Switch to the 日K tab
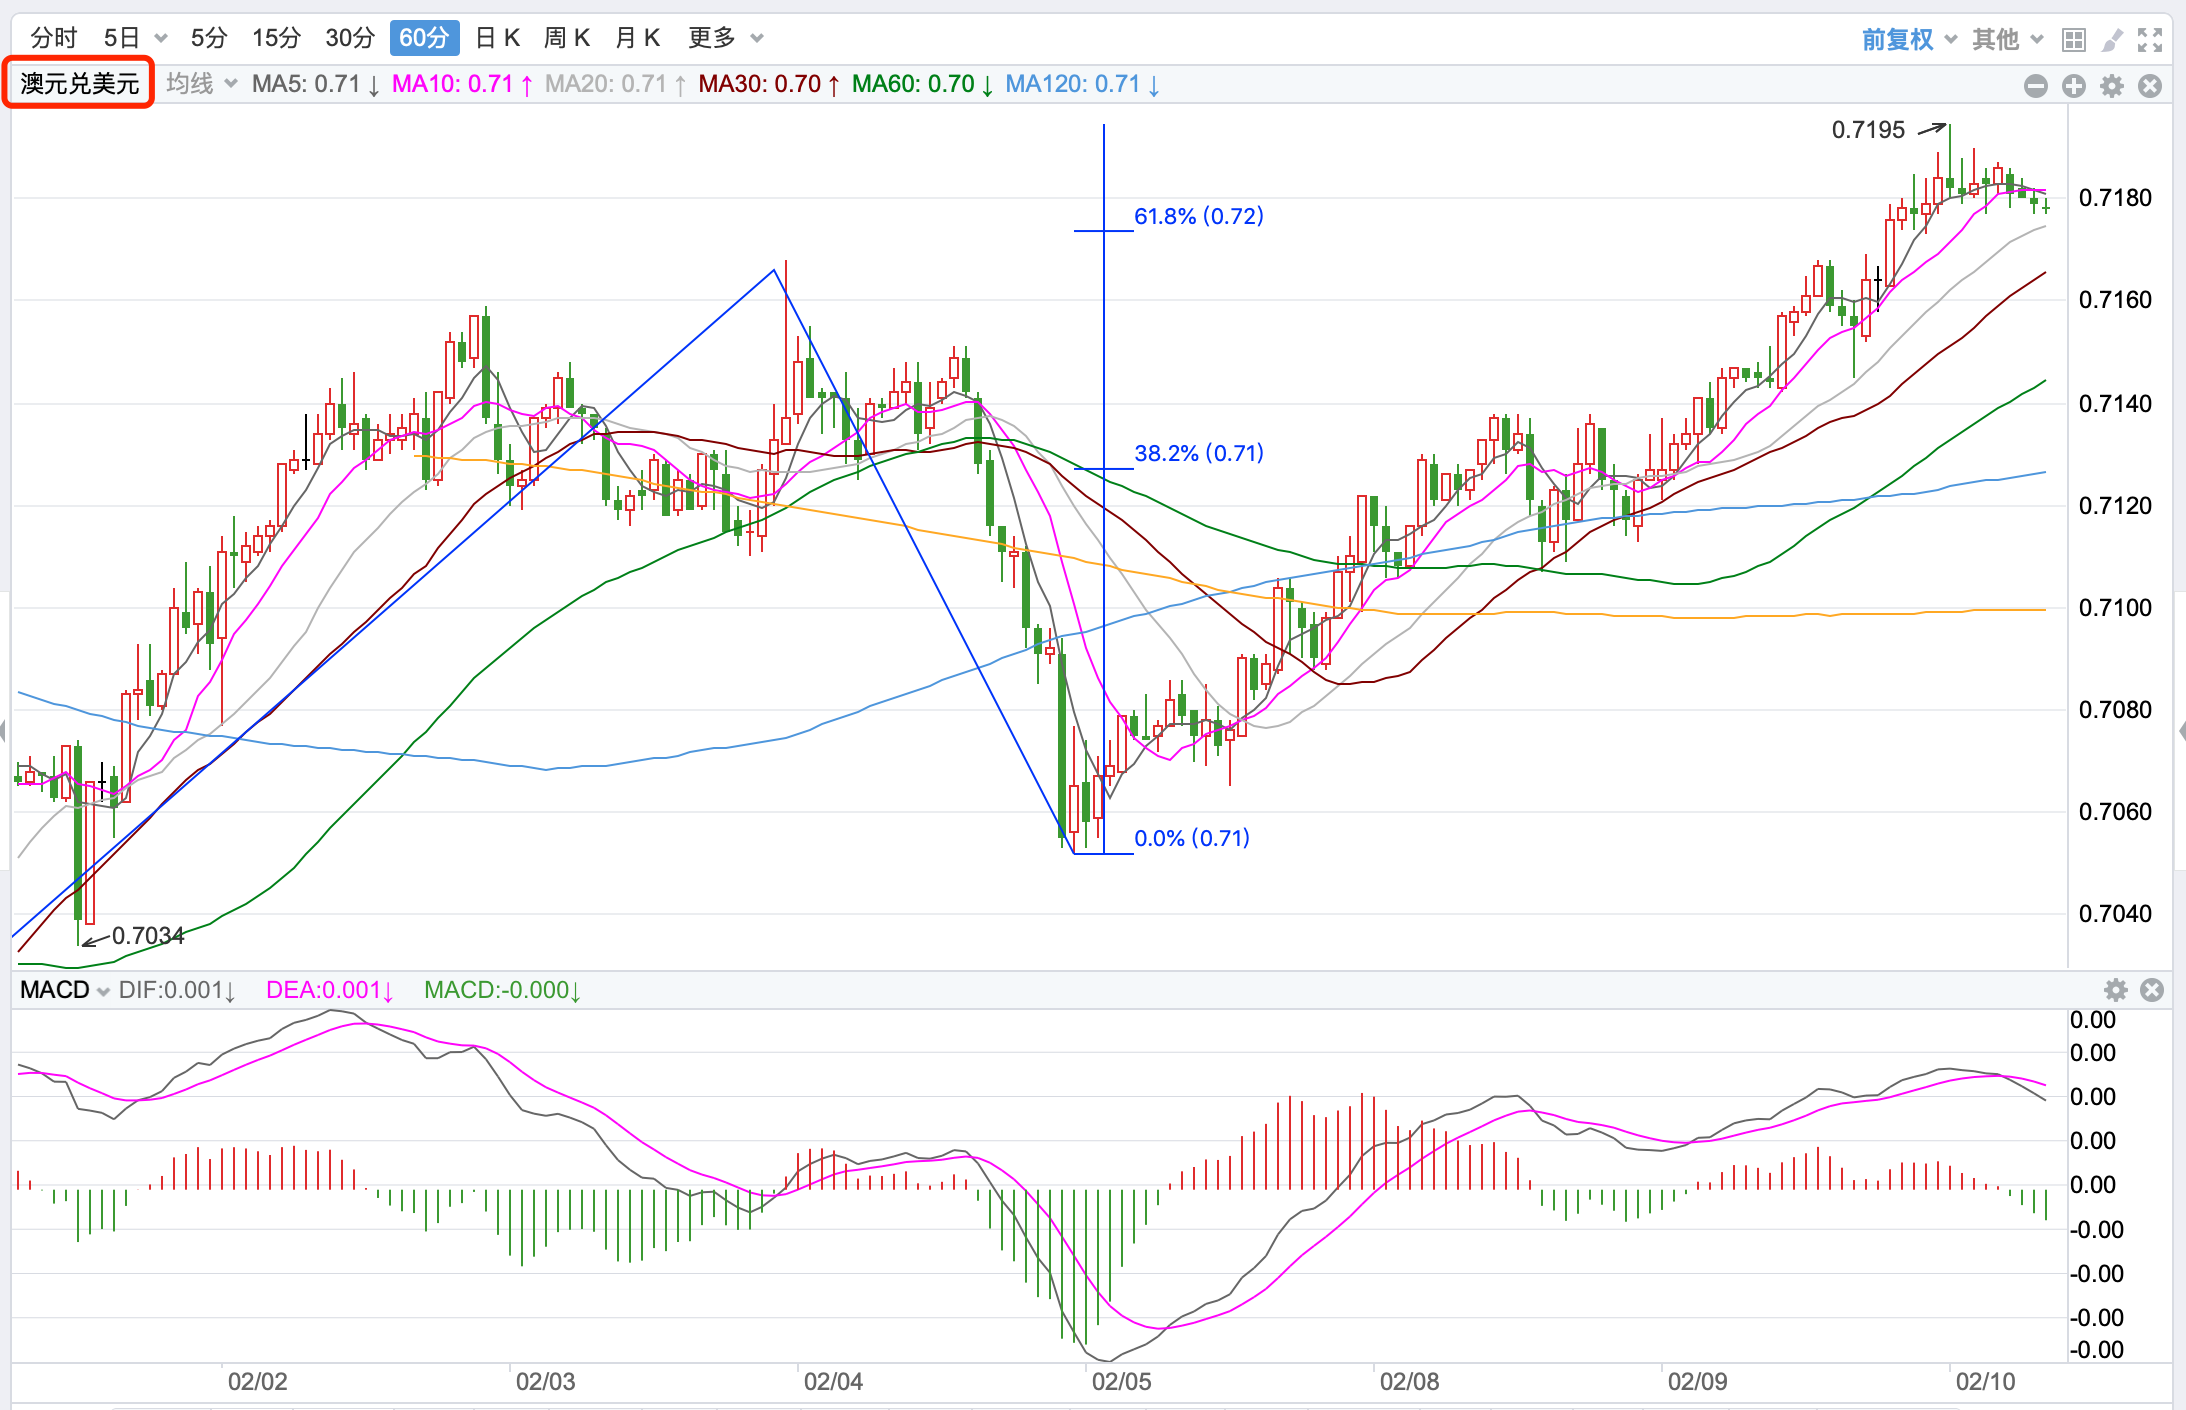The height and width of the screenshot is (1410, 2186). point(497,38)
